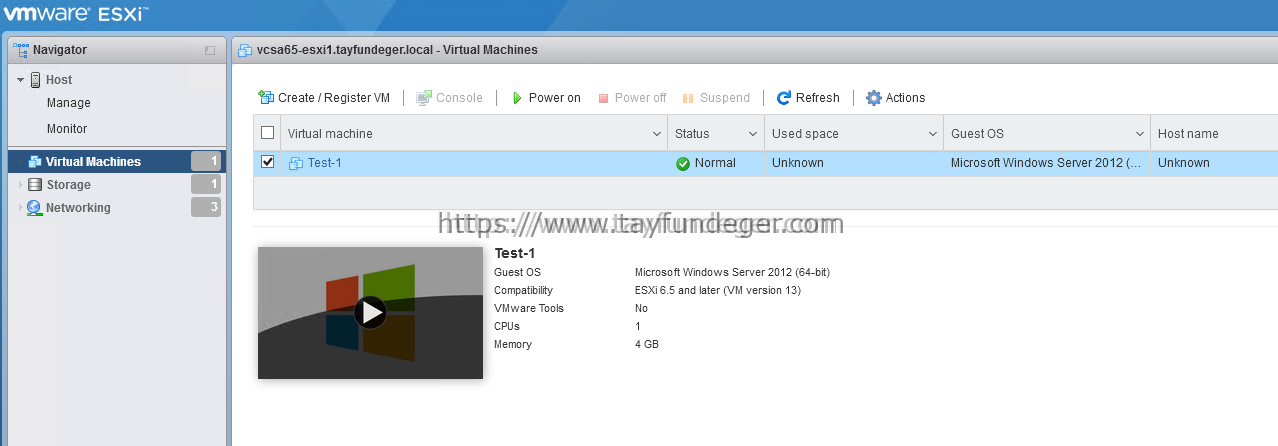Image resolution: width=1278 pixels, height=446 pixels.
Task: Click Microsoft Windows Server 2012 Guest OS cell
Action: [1046, 163]
